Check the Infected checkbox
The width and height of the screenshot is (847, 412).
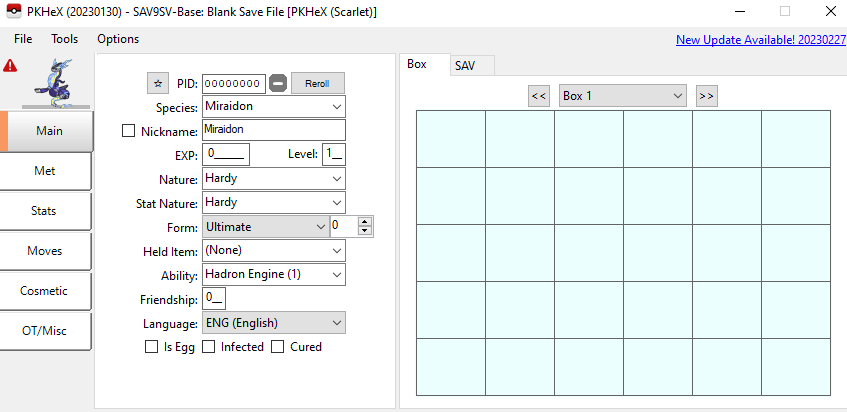(209, 347)
